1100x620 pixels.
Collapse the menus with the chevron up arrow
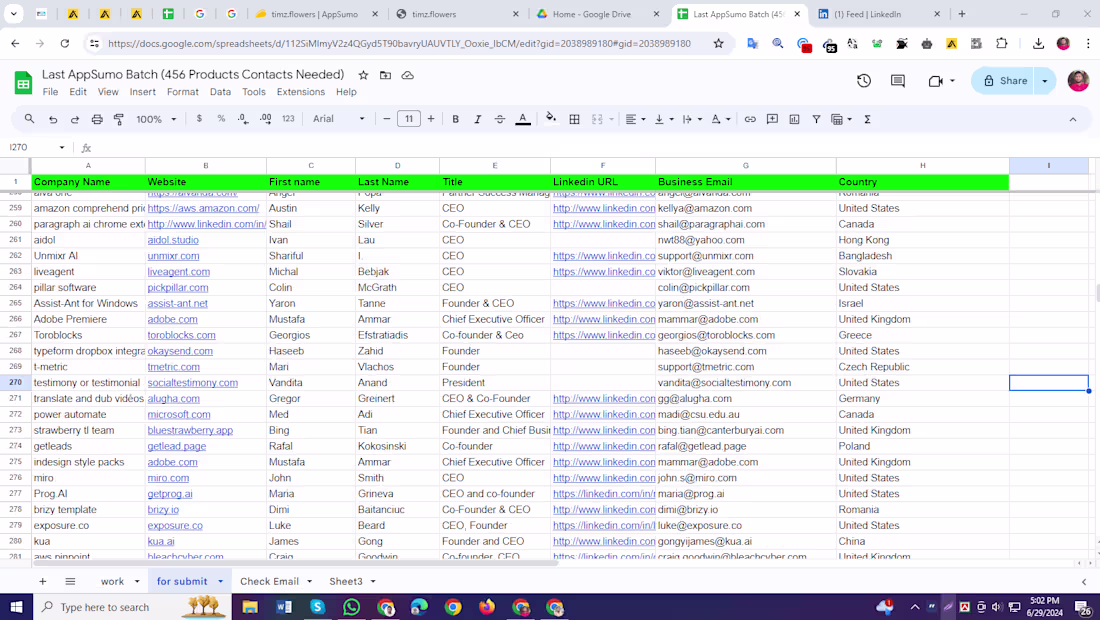[x=1073, y=119]
